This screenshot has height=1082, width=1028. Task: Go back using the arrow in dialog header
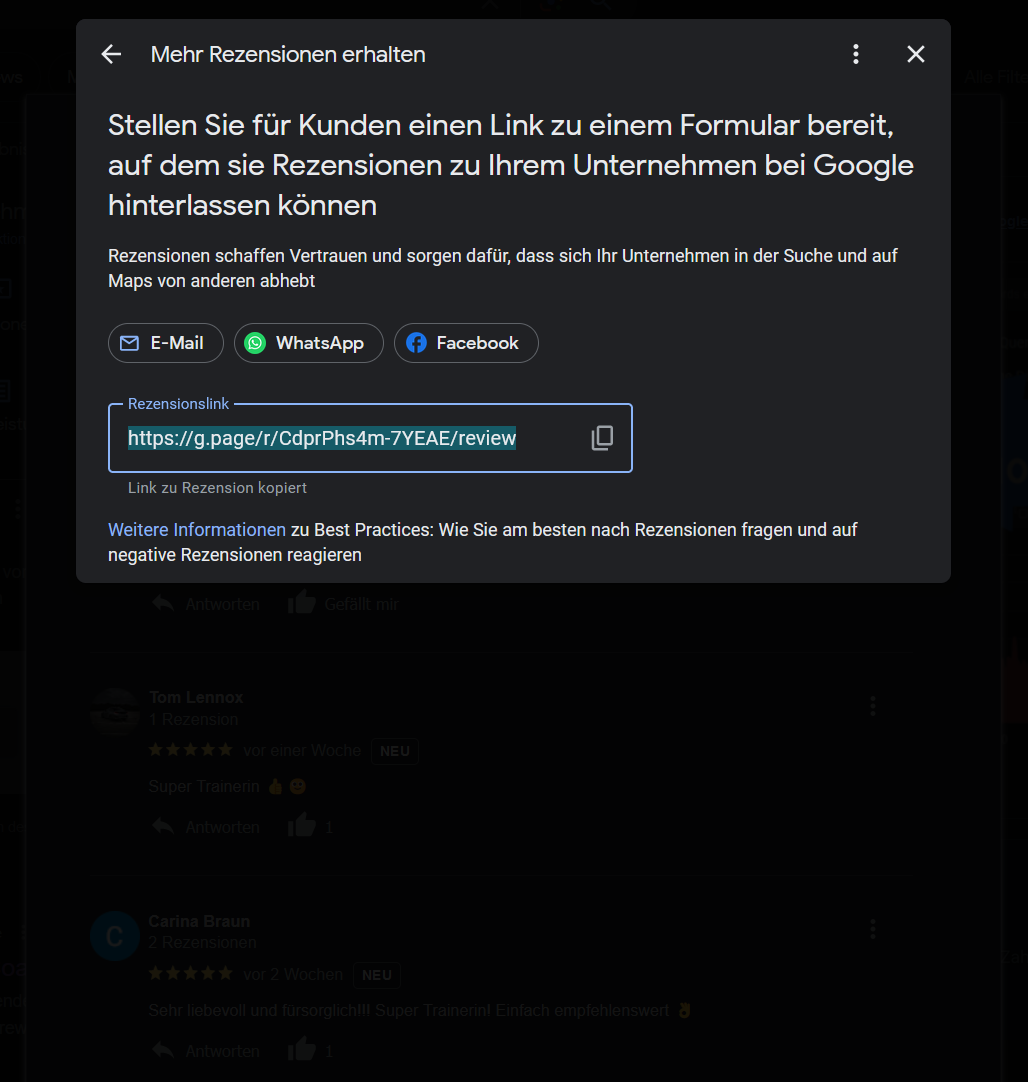click(111, 55)
